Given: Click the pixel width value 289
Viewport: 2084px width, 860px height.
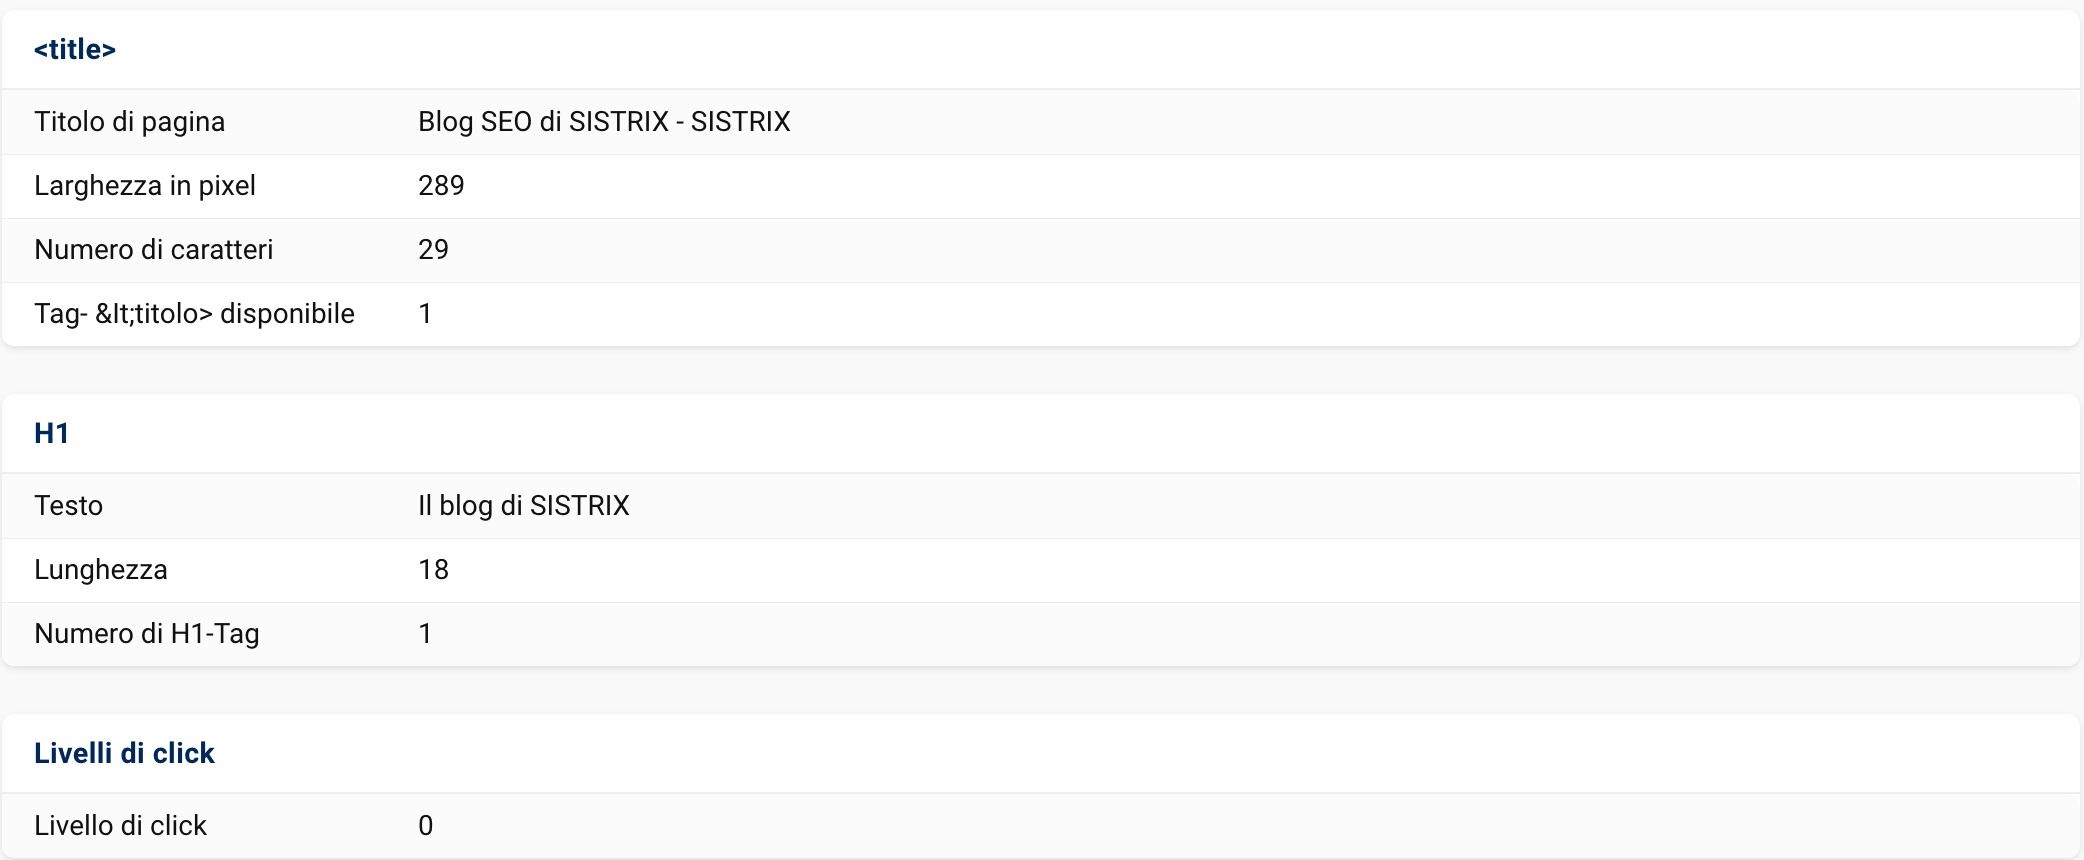Looking at the screenshot, I should [441, 185].
